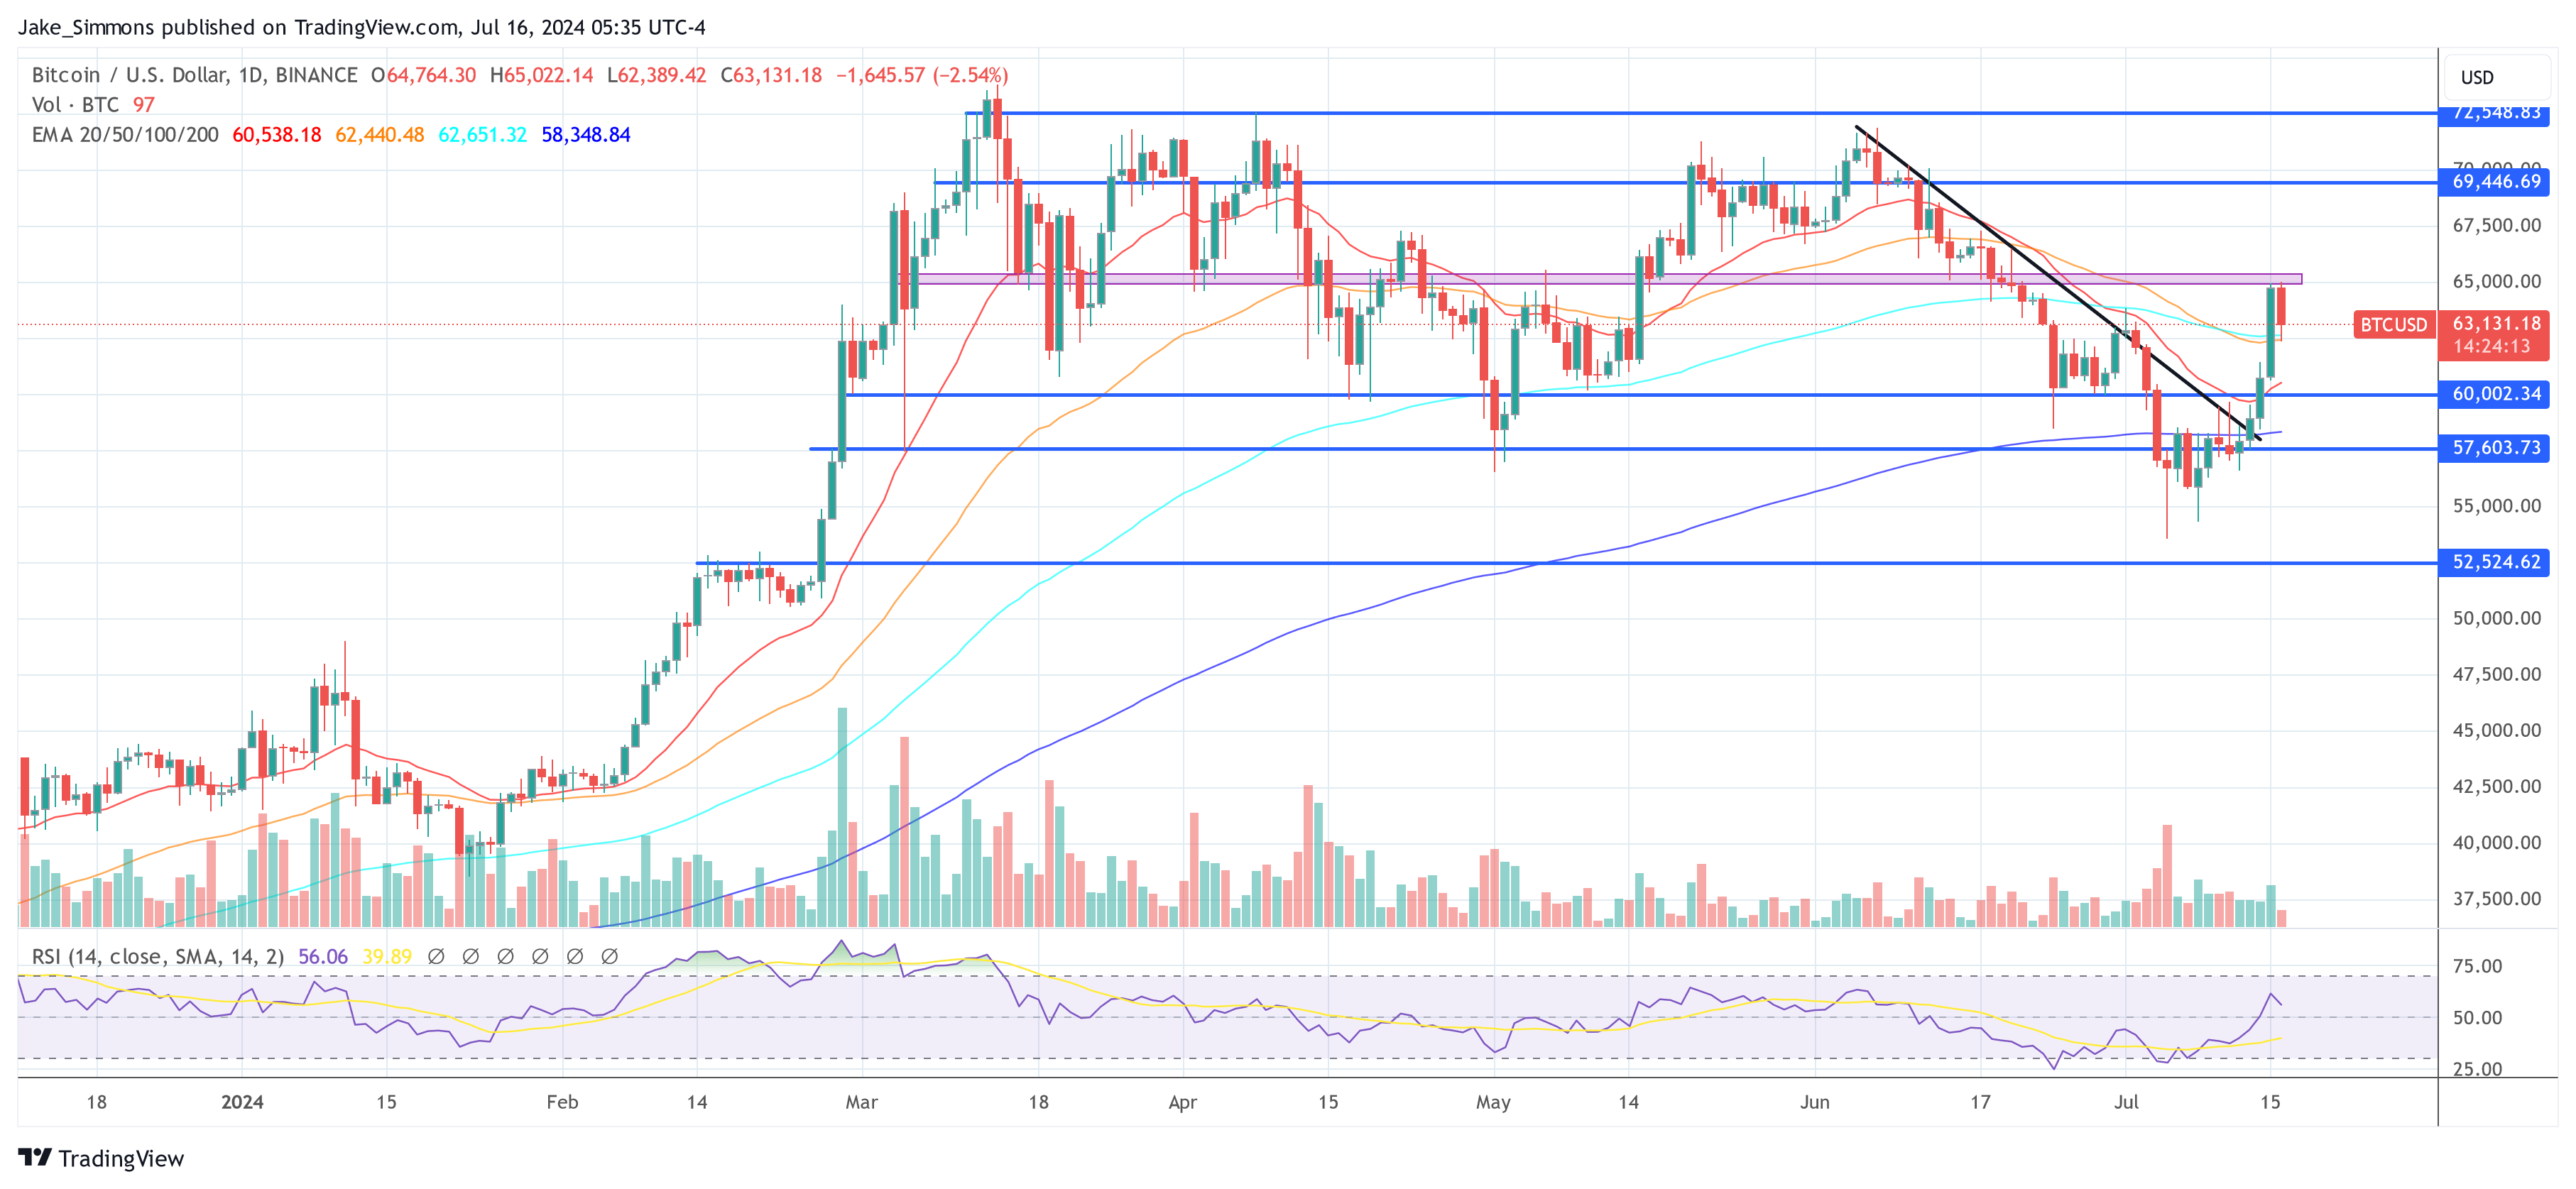Screen dimensions: 2576x1189
Task: Click the Jake_Simmons published header text
Action: tap(362, 27)
